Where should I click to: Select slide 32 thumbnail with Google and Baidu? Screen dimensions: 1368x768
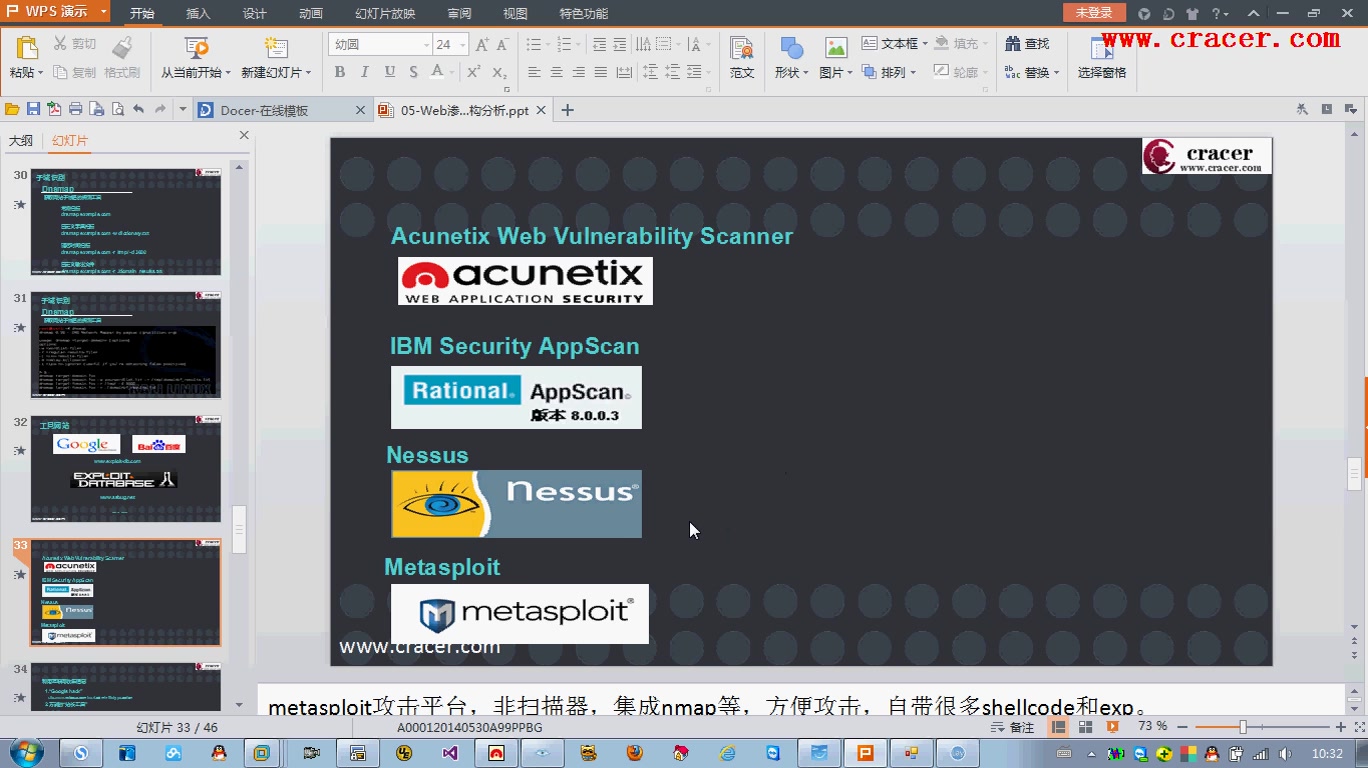pos(126,469)
